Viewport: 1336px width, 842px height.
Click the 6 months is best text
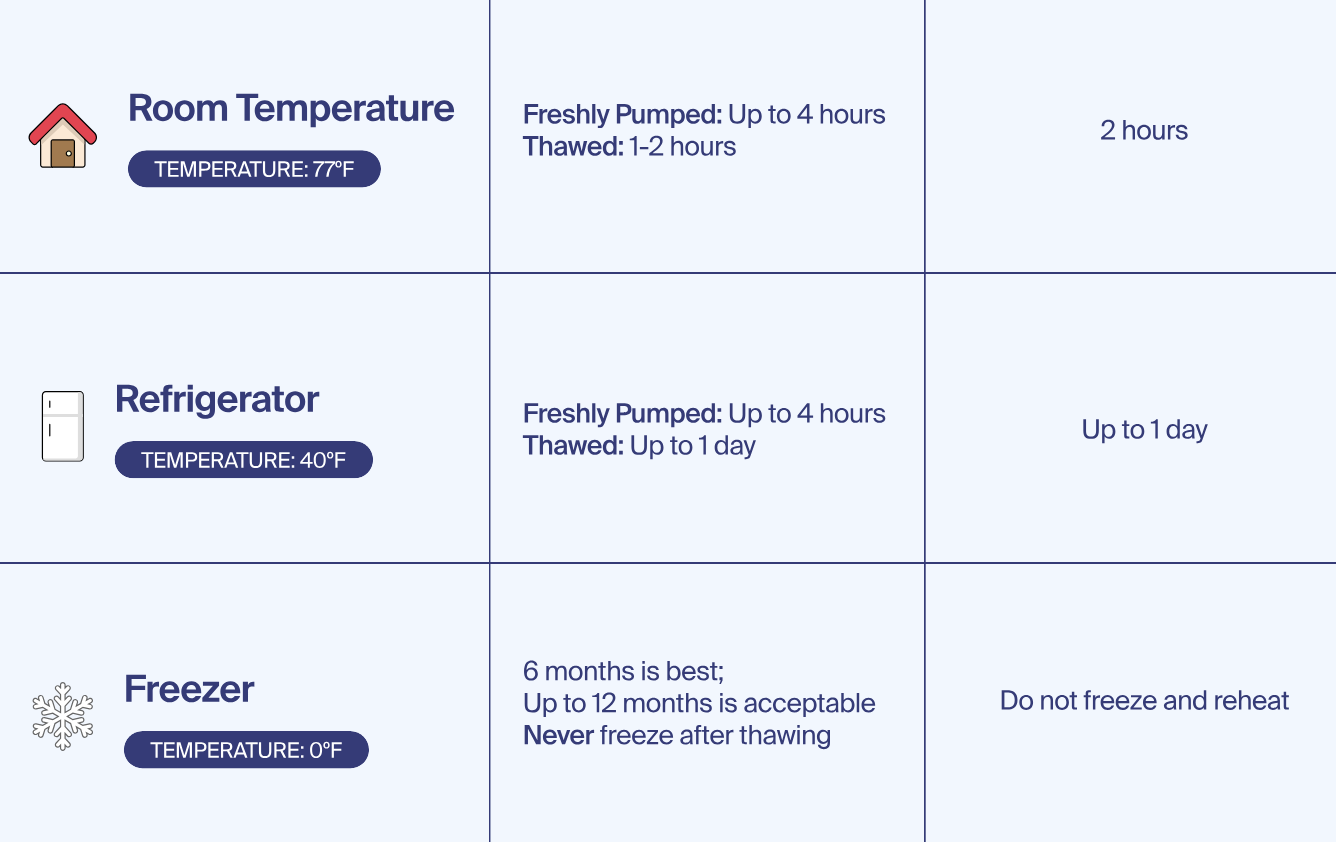click(x=630, y=671)
